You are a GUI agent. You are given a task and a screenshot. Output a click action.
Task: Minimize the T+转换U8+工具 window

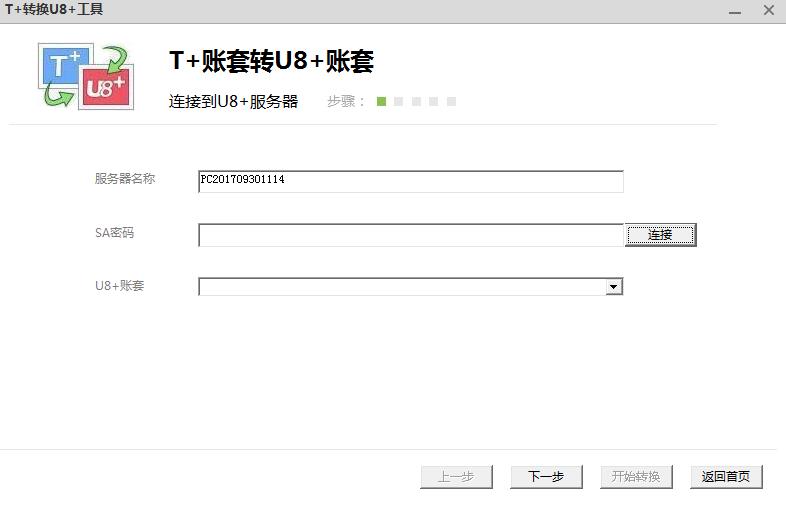pyautogui.click(x=735, y=11)
